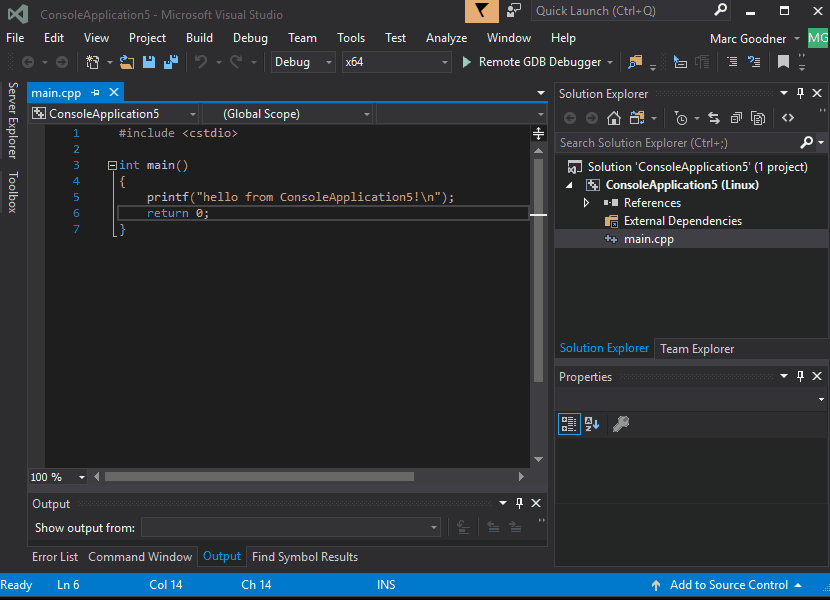Viewport: 830px width, 600px height.
Task: Open a file using the Open File icon
Action: [x=125, y=61]
